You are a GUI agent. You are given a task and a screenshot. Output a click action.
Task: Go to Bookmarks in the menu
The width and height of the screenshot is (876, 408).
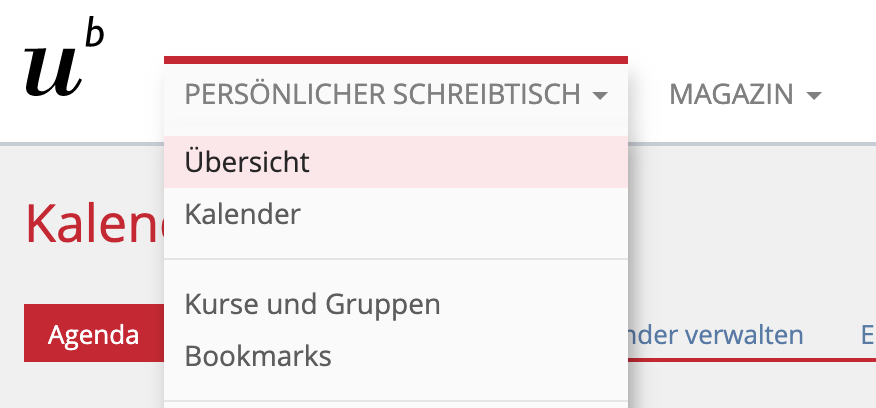[258, 355]
